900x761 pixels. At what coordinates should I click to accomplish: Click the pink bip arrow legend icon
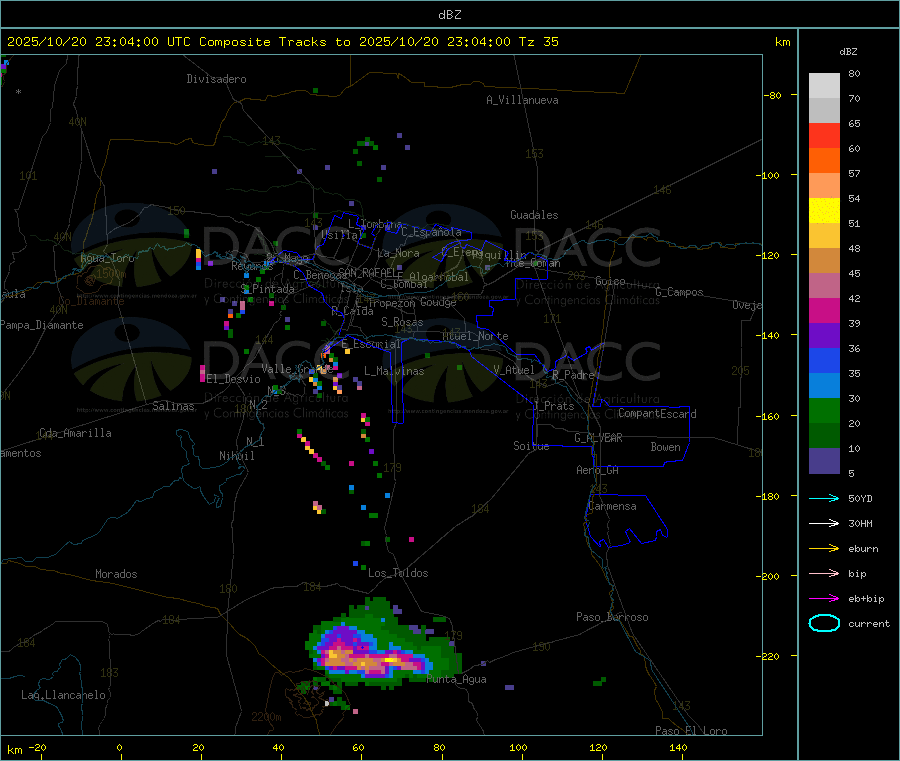point(824,573)
